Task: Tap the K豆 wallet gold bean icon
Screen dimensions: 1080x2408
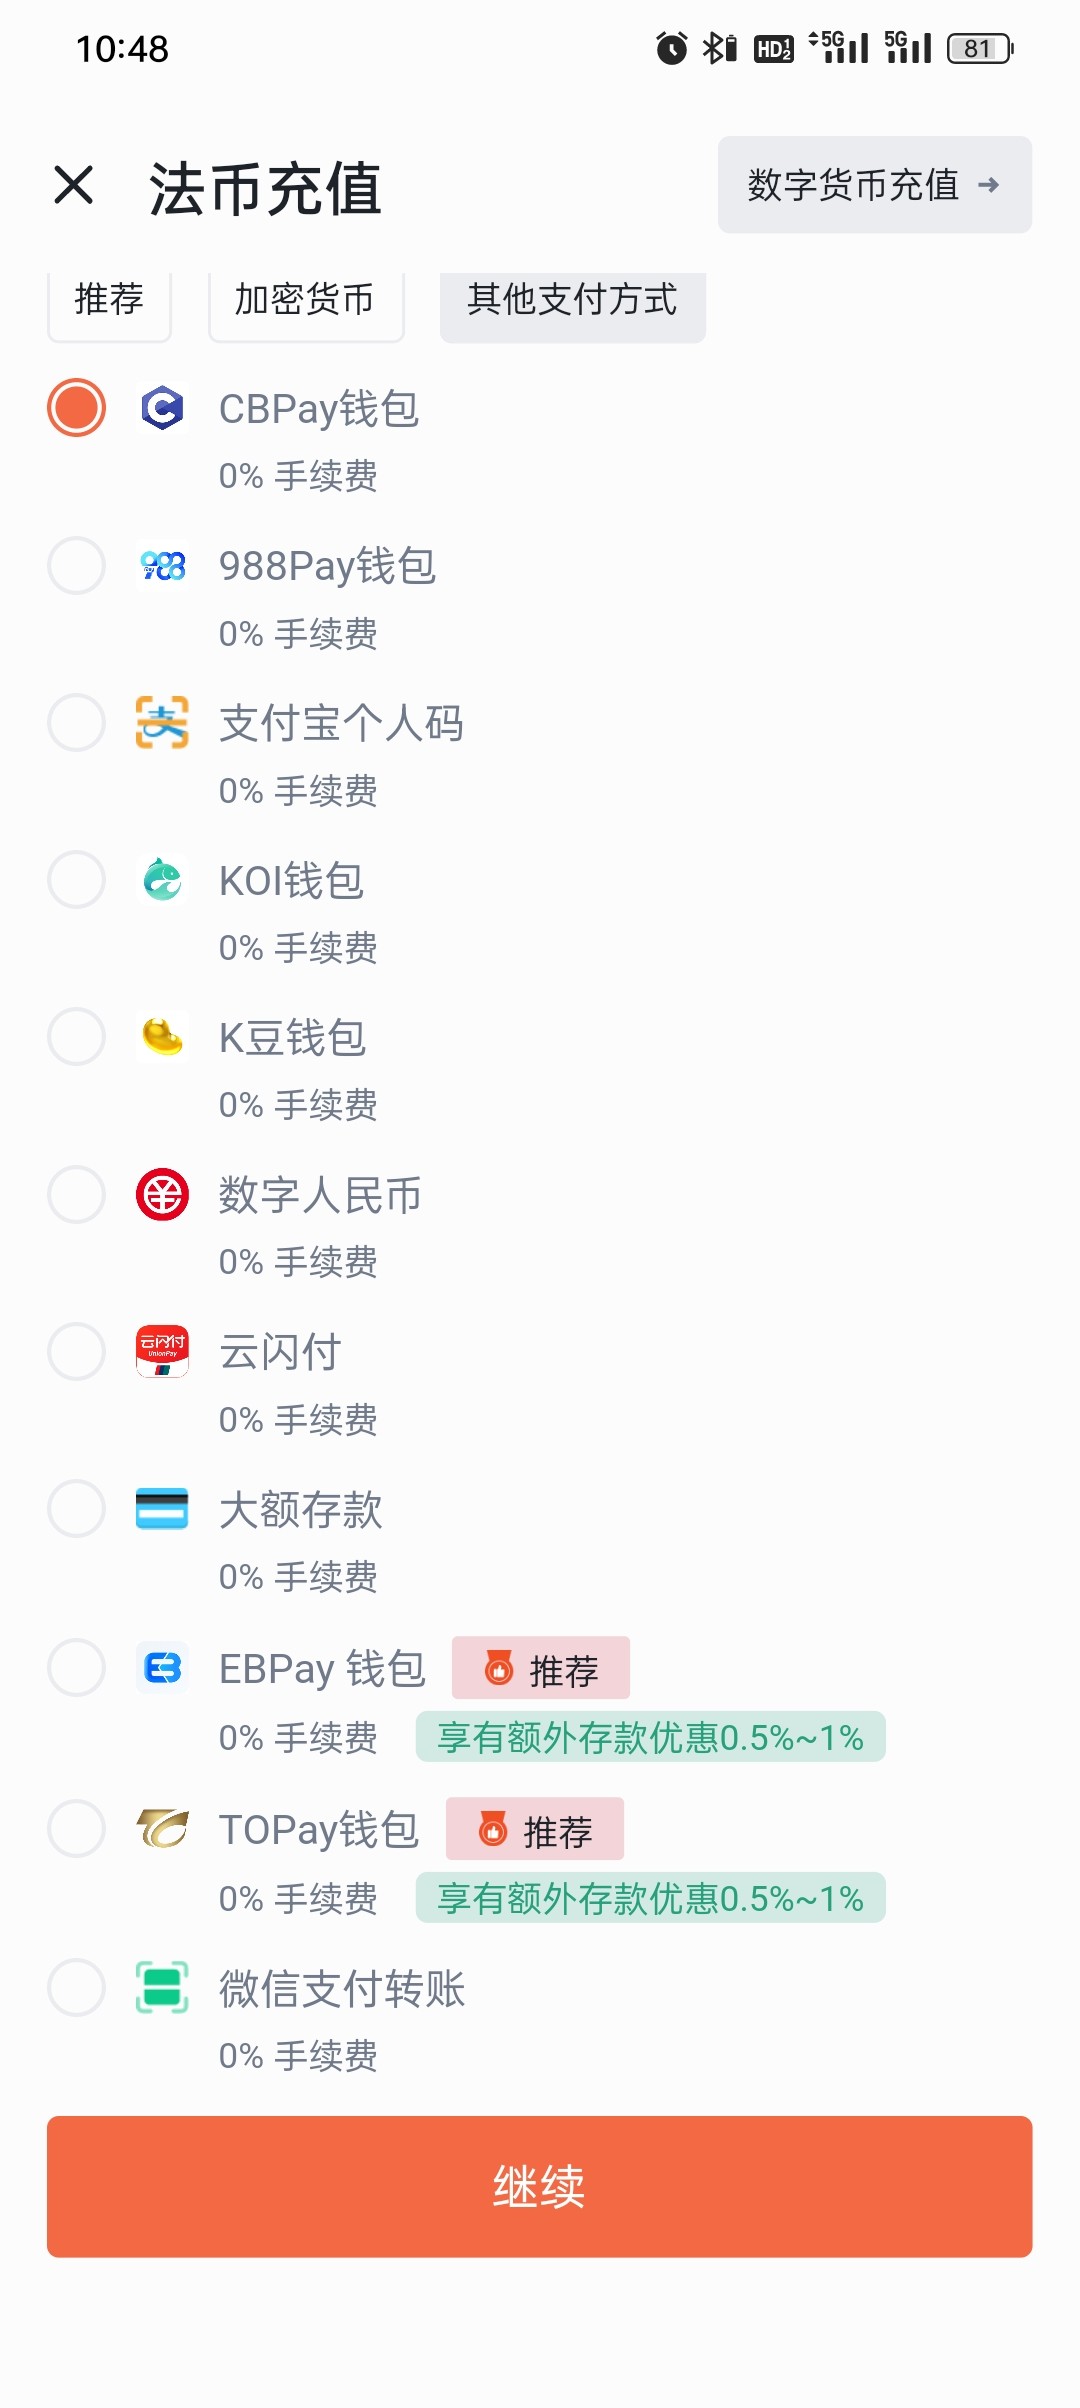Action: point(162,1037)
